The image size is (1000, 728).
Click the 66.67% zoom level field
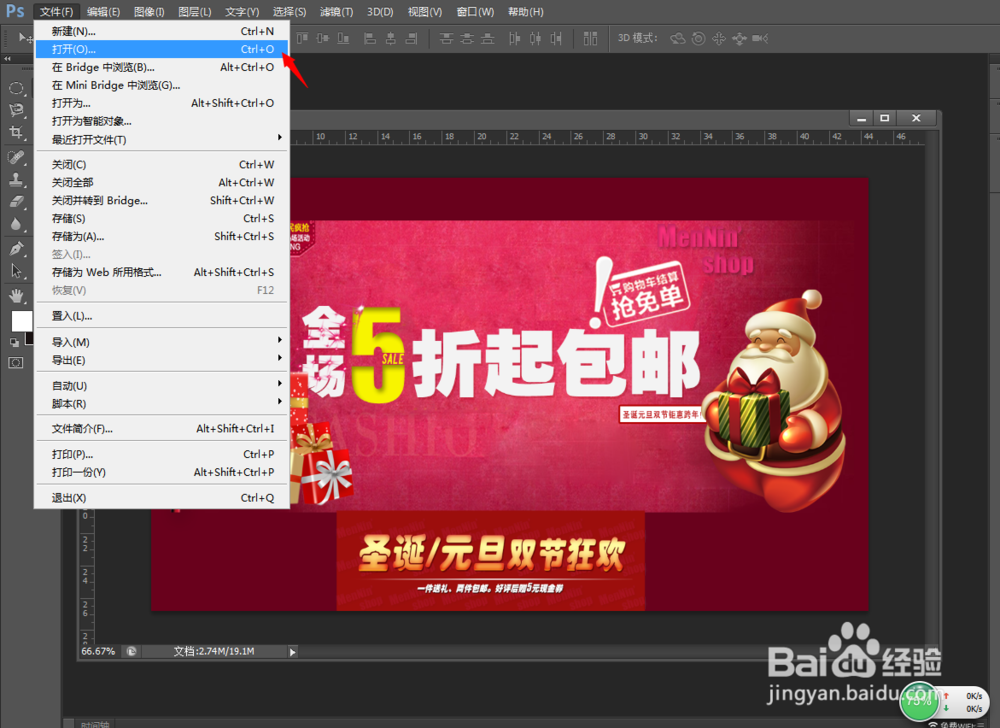98,652
